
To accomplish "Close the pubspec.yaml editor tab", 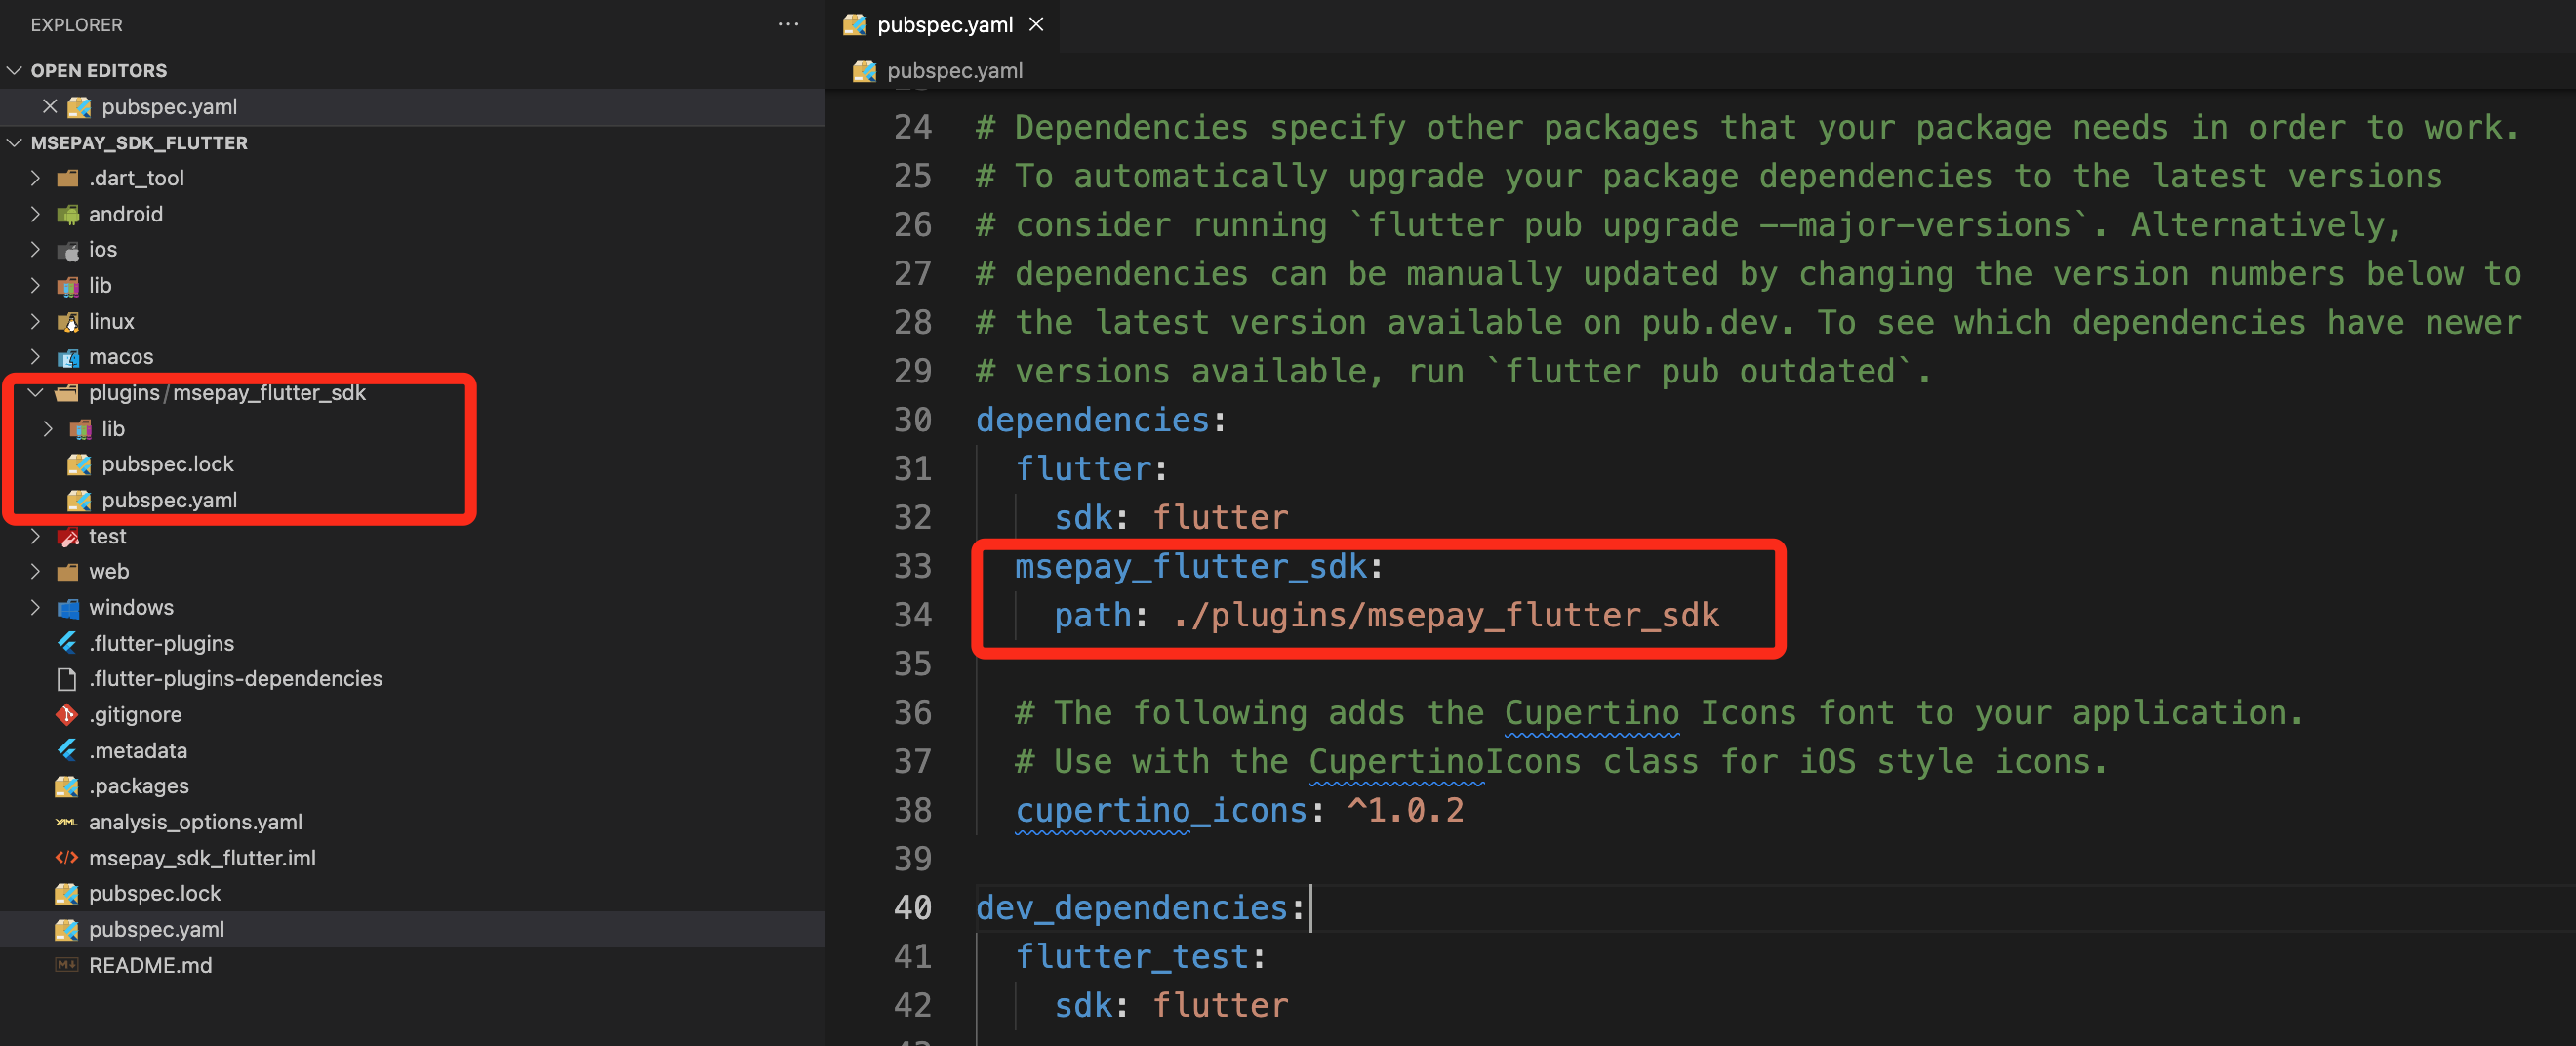I will click(1036, 24).
